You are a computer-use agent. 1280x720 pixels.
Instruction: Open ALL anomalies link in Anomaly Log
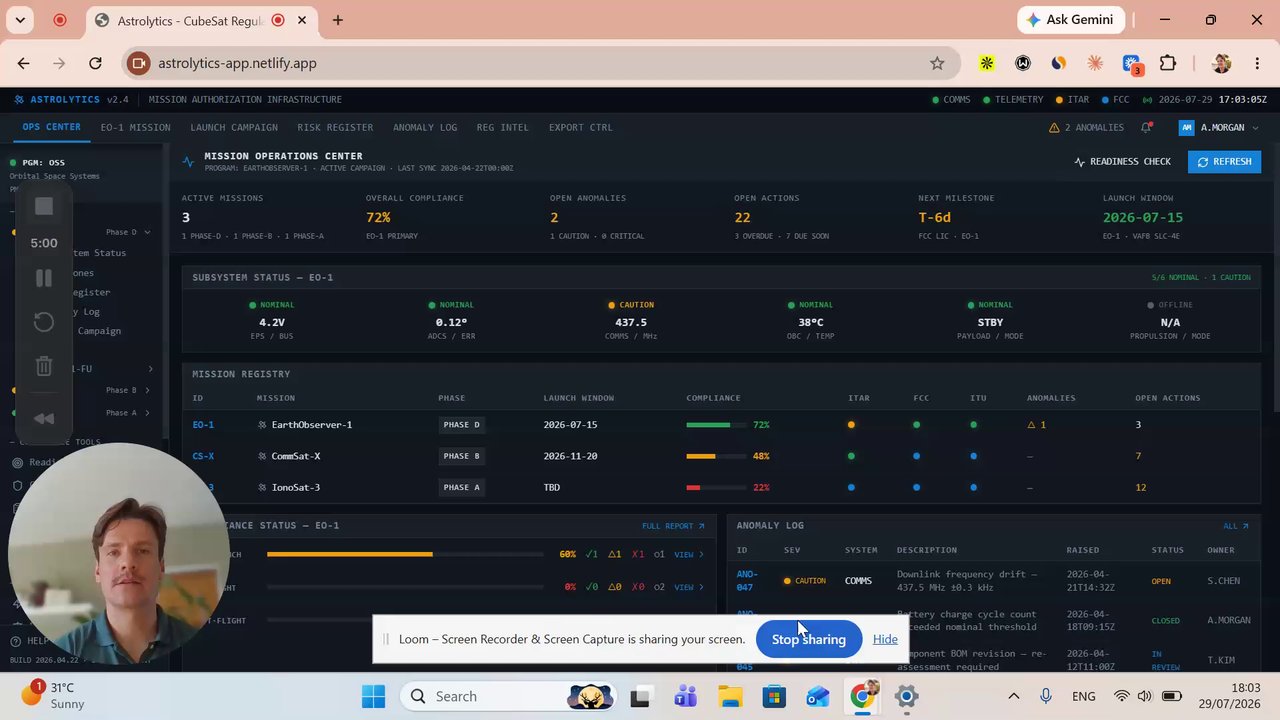(x=1236, y=526)
